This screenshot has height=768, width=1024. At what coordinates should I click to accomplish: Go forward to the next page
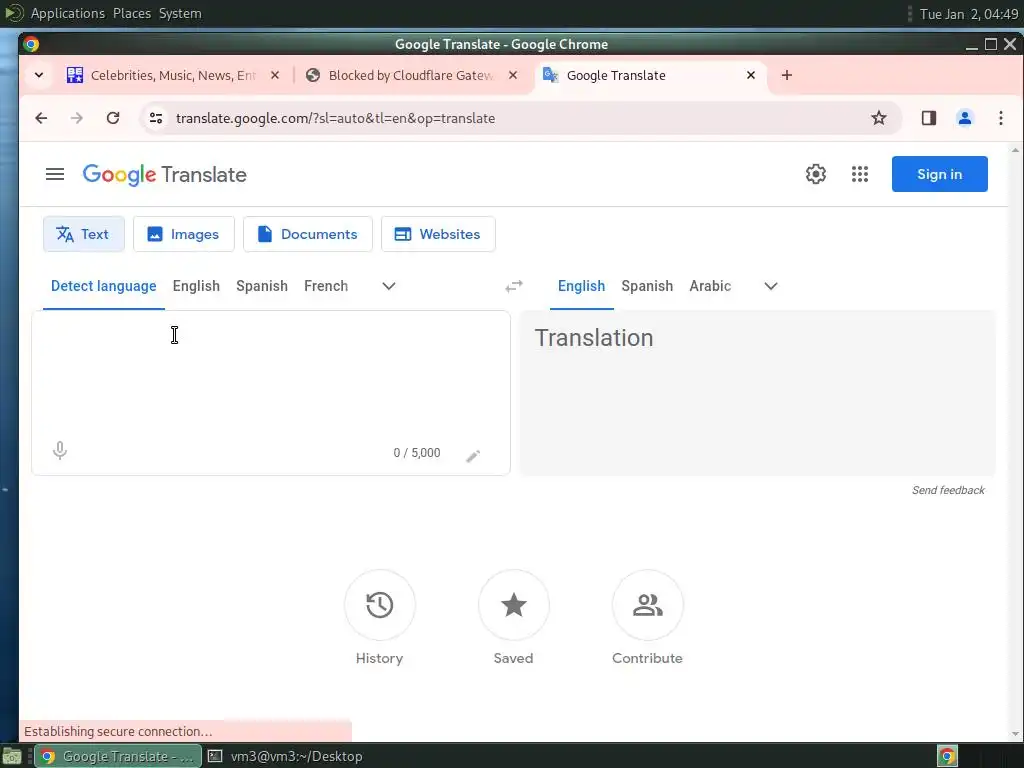tap(77, 118)
